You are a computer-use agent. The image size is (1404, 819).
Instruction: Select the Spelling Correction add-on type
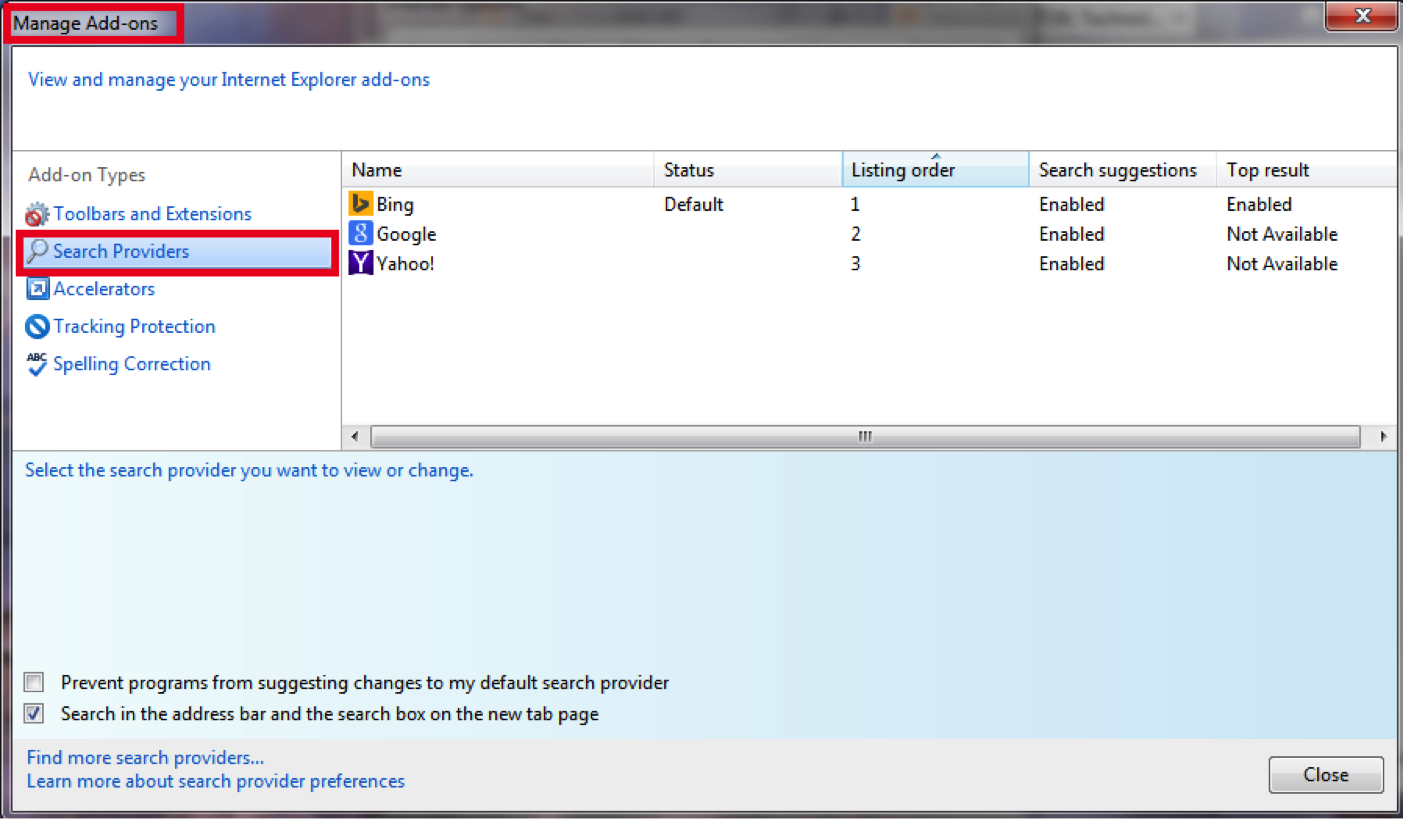click(132, 364)
